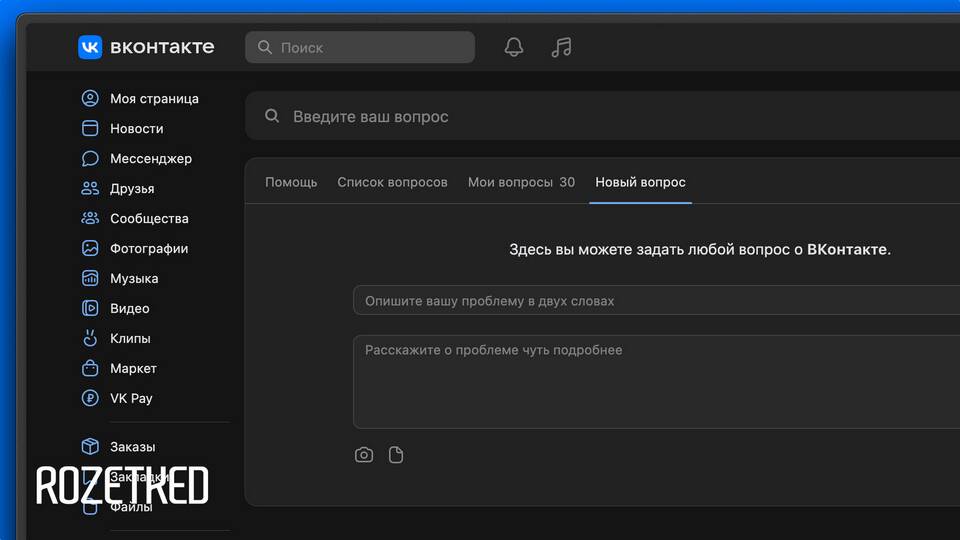Click the Друзья people icon
This screenshot has width=960, height=540.
click(x=90, y=188)
